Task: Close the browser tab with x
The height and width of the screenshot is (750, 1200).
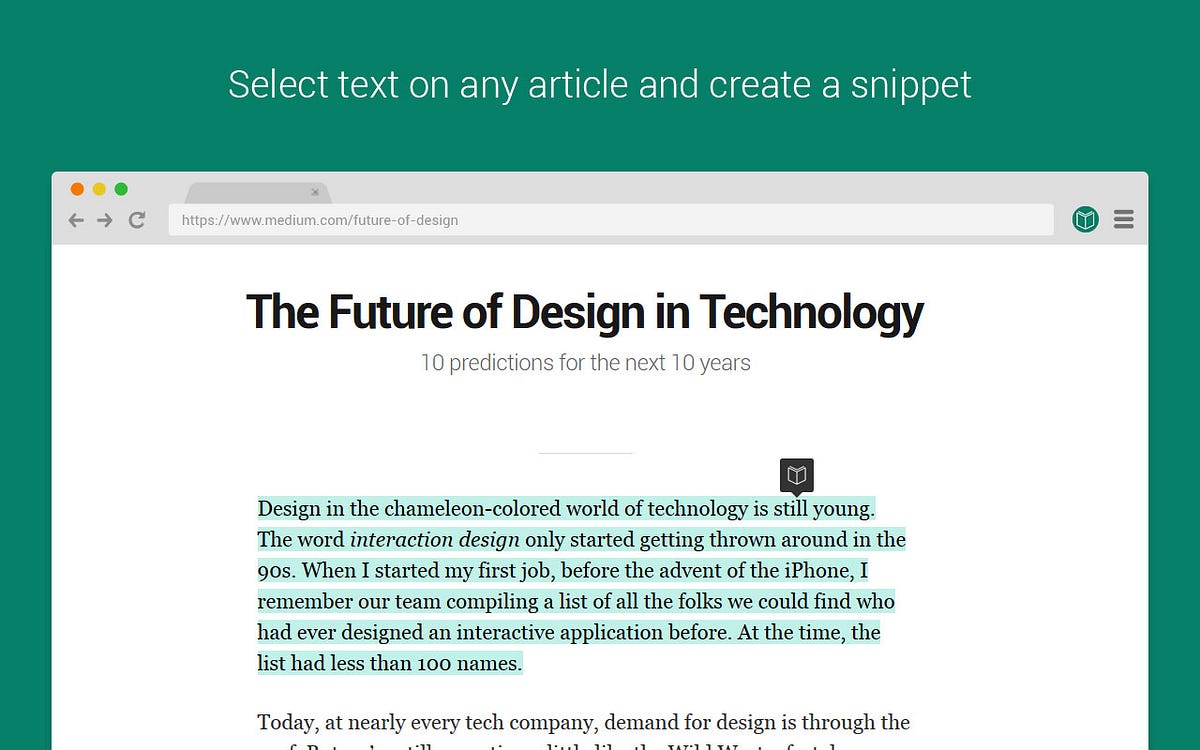Action: click(315, 192)
